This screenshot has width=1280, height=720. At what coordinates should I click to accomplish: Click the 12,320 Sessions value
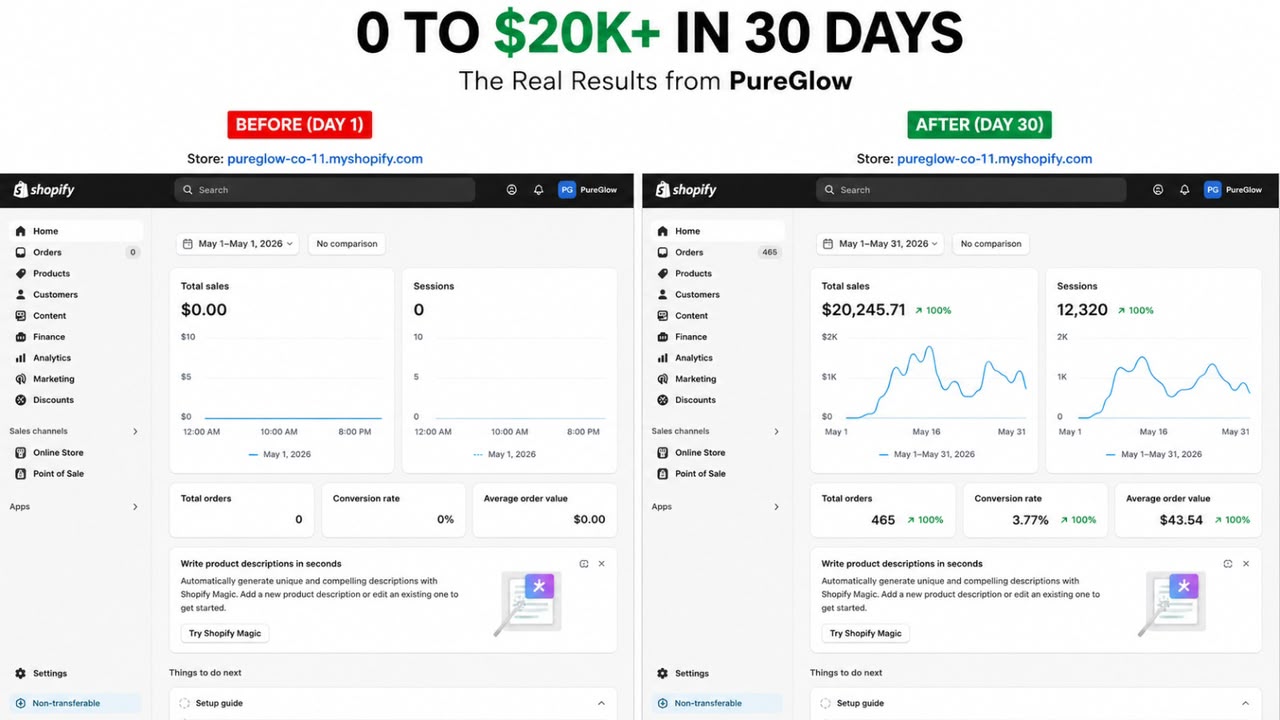pyautogui.click(x=1082, y=310)
